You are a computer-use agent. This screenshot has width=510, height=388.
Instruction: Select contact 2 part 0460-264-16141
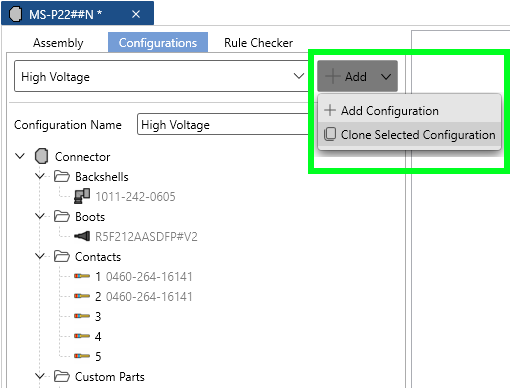(149, 297)
